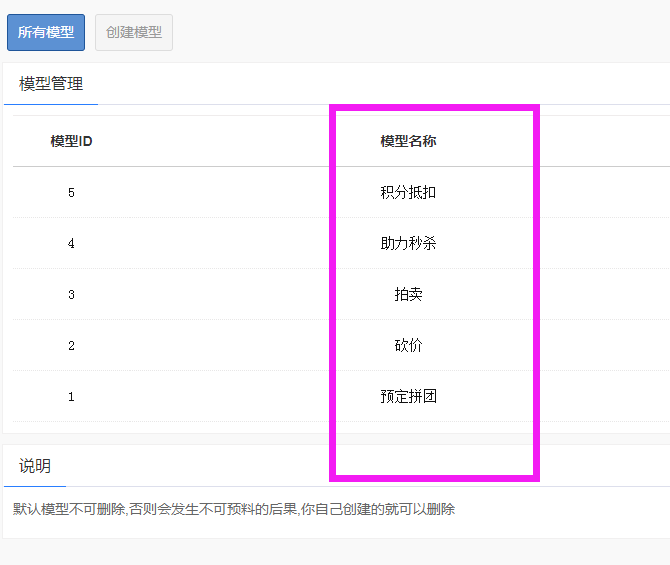Viewport: 670px width, 565px height.
Task: Switch to the 模型管理 tab
Action: [51, 84]
